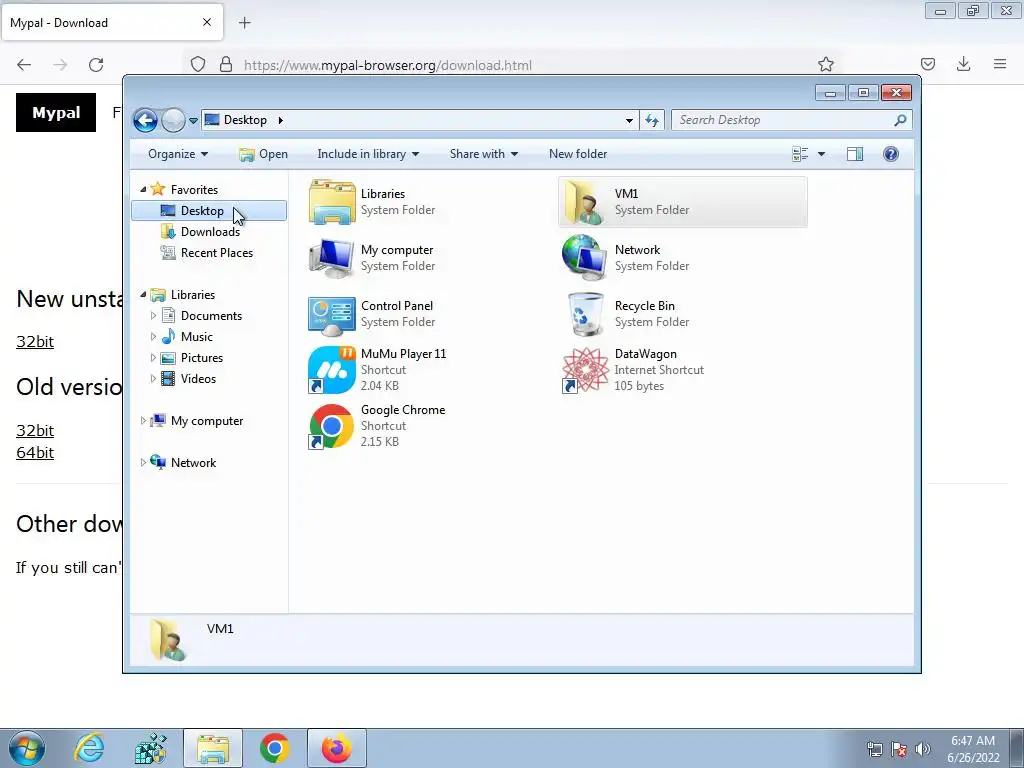Click the site padlock security icon
Image resolution: width=1024 pixels, height=768 pixels.
tap(226, 64)
